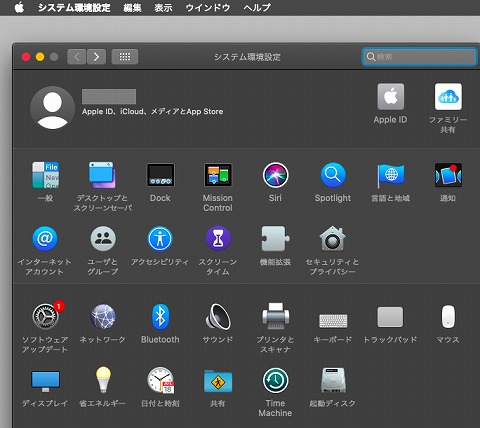Open Time Machine preferences

coord(275,380)
